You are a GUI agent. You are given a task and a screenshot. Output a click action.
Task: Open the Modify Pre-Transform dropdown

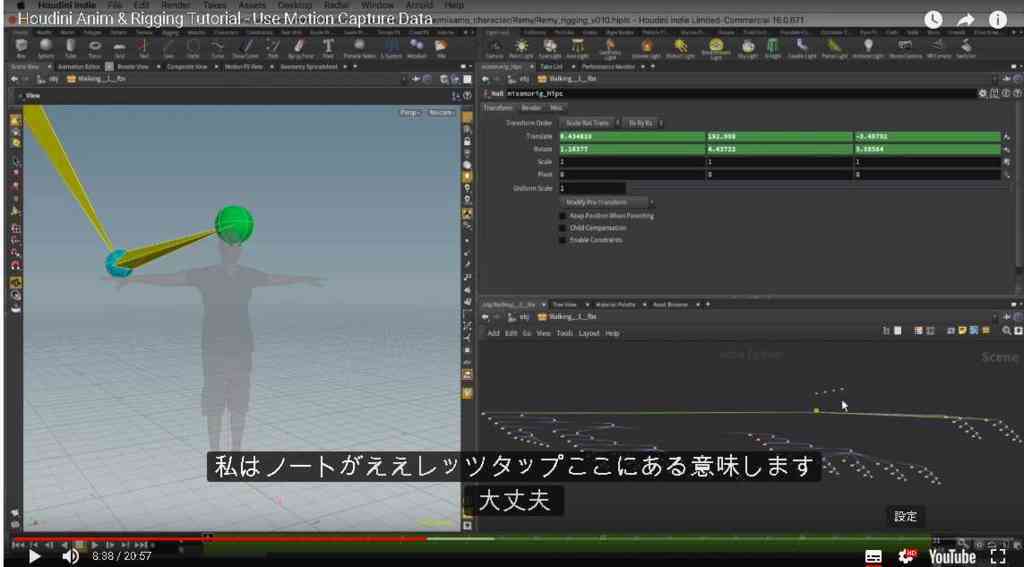click(x=607, y=202)
